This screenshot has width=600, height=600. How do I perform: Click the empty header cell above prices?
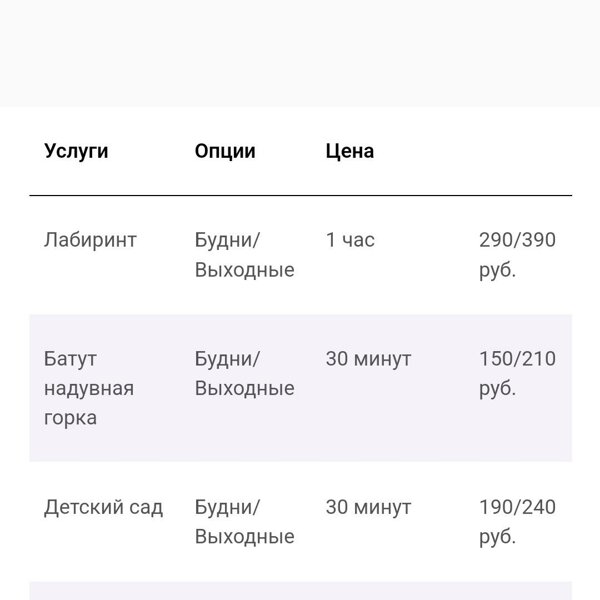pos(517,151)
